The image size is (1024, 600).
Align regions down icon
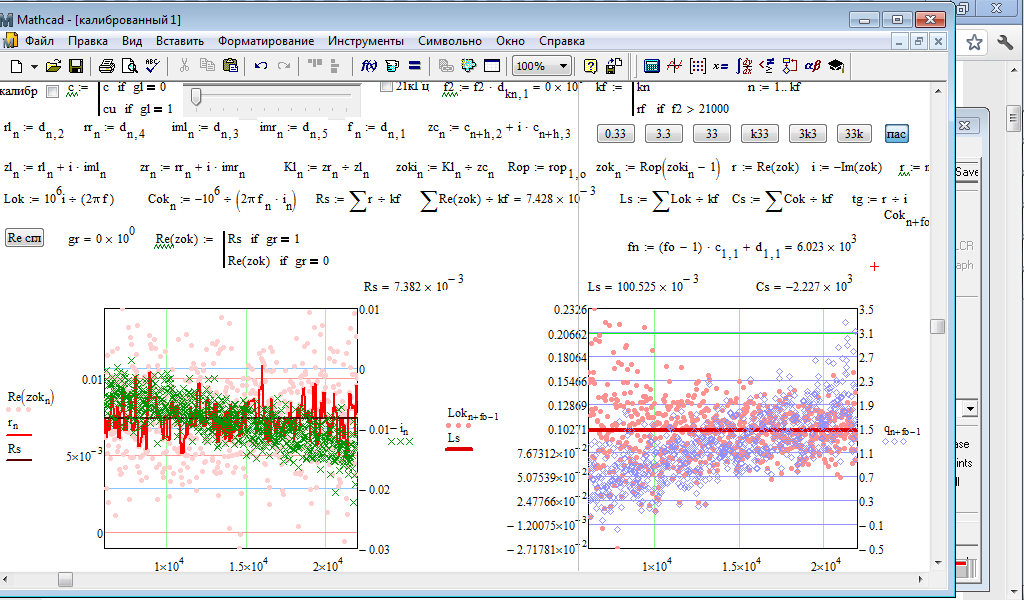336,66
